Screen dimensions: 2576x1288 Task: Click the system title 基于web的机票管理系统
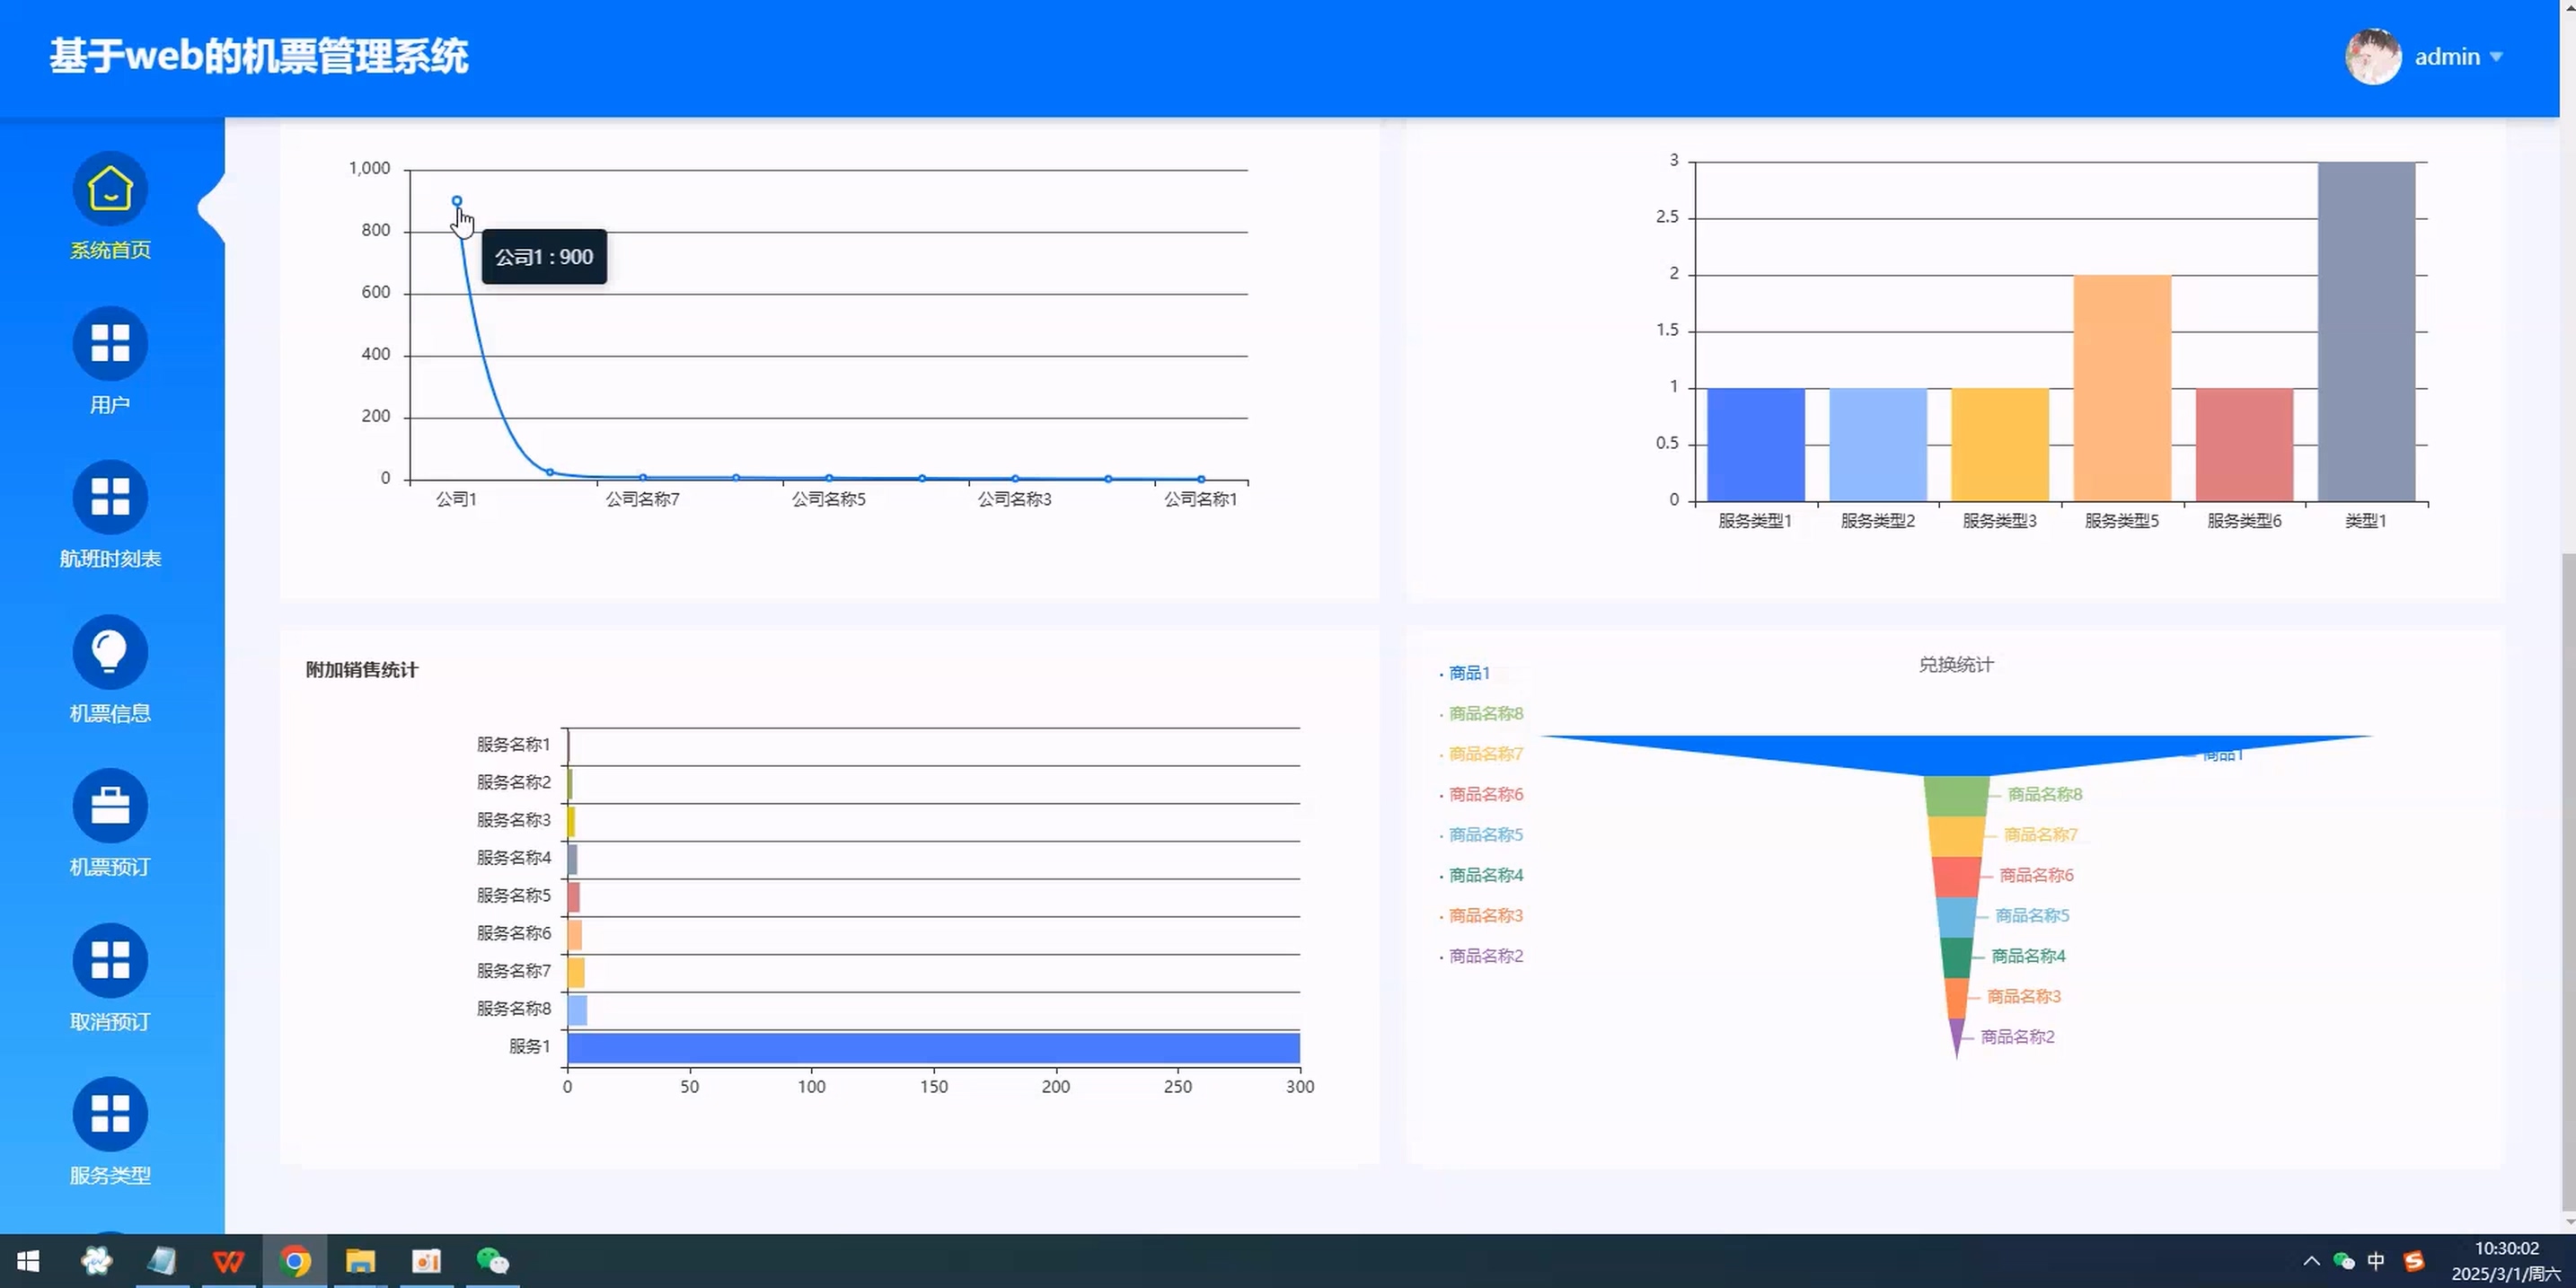pos(259,56)
